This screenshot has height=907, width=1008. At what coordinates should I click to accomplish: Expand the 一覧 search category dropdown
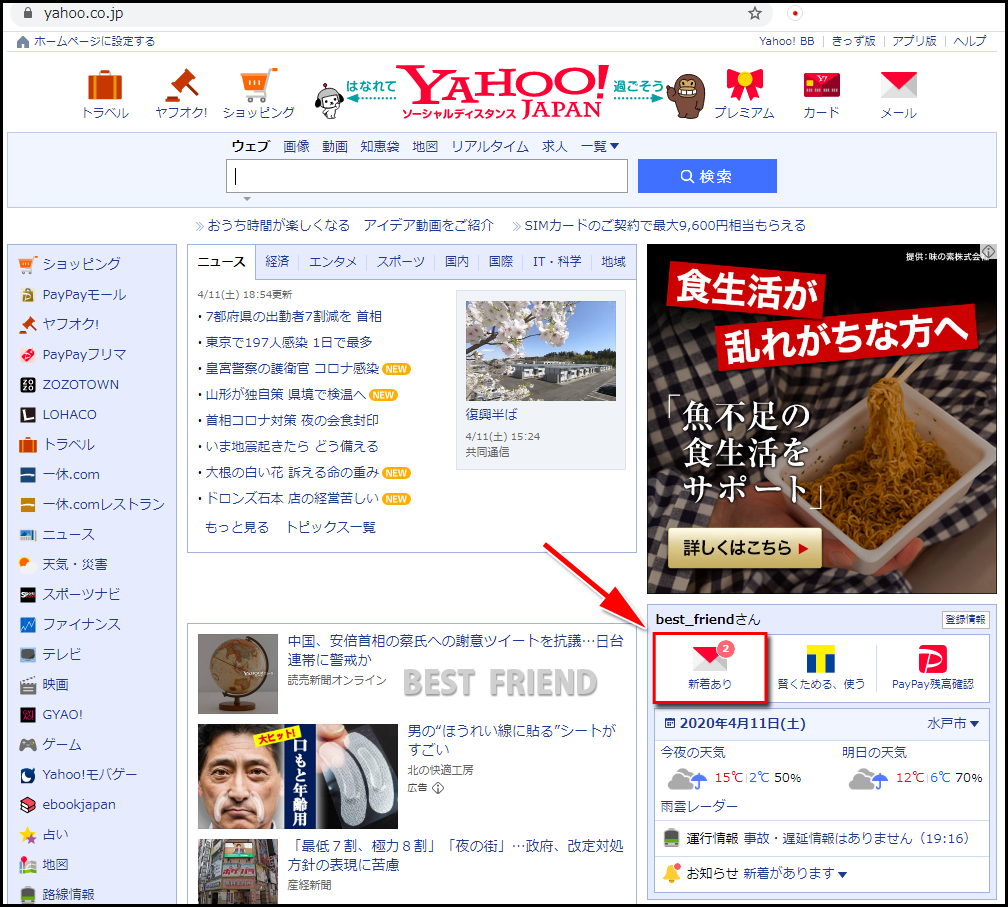(600, 147)
